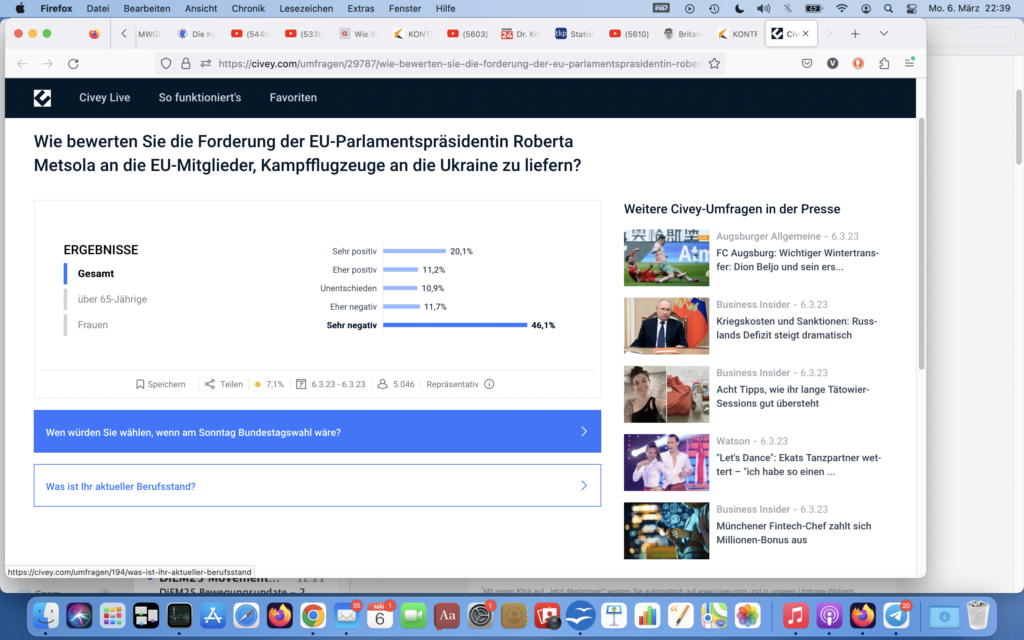Bookmark this page with the star icon

coord(714,63)
